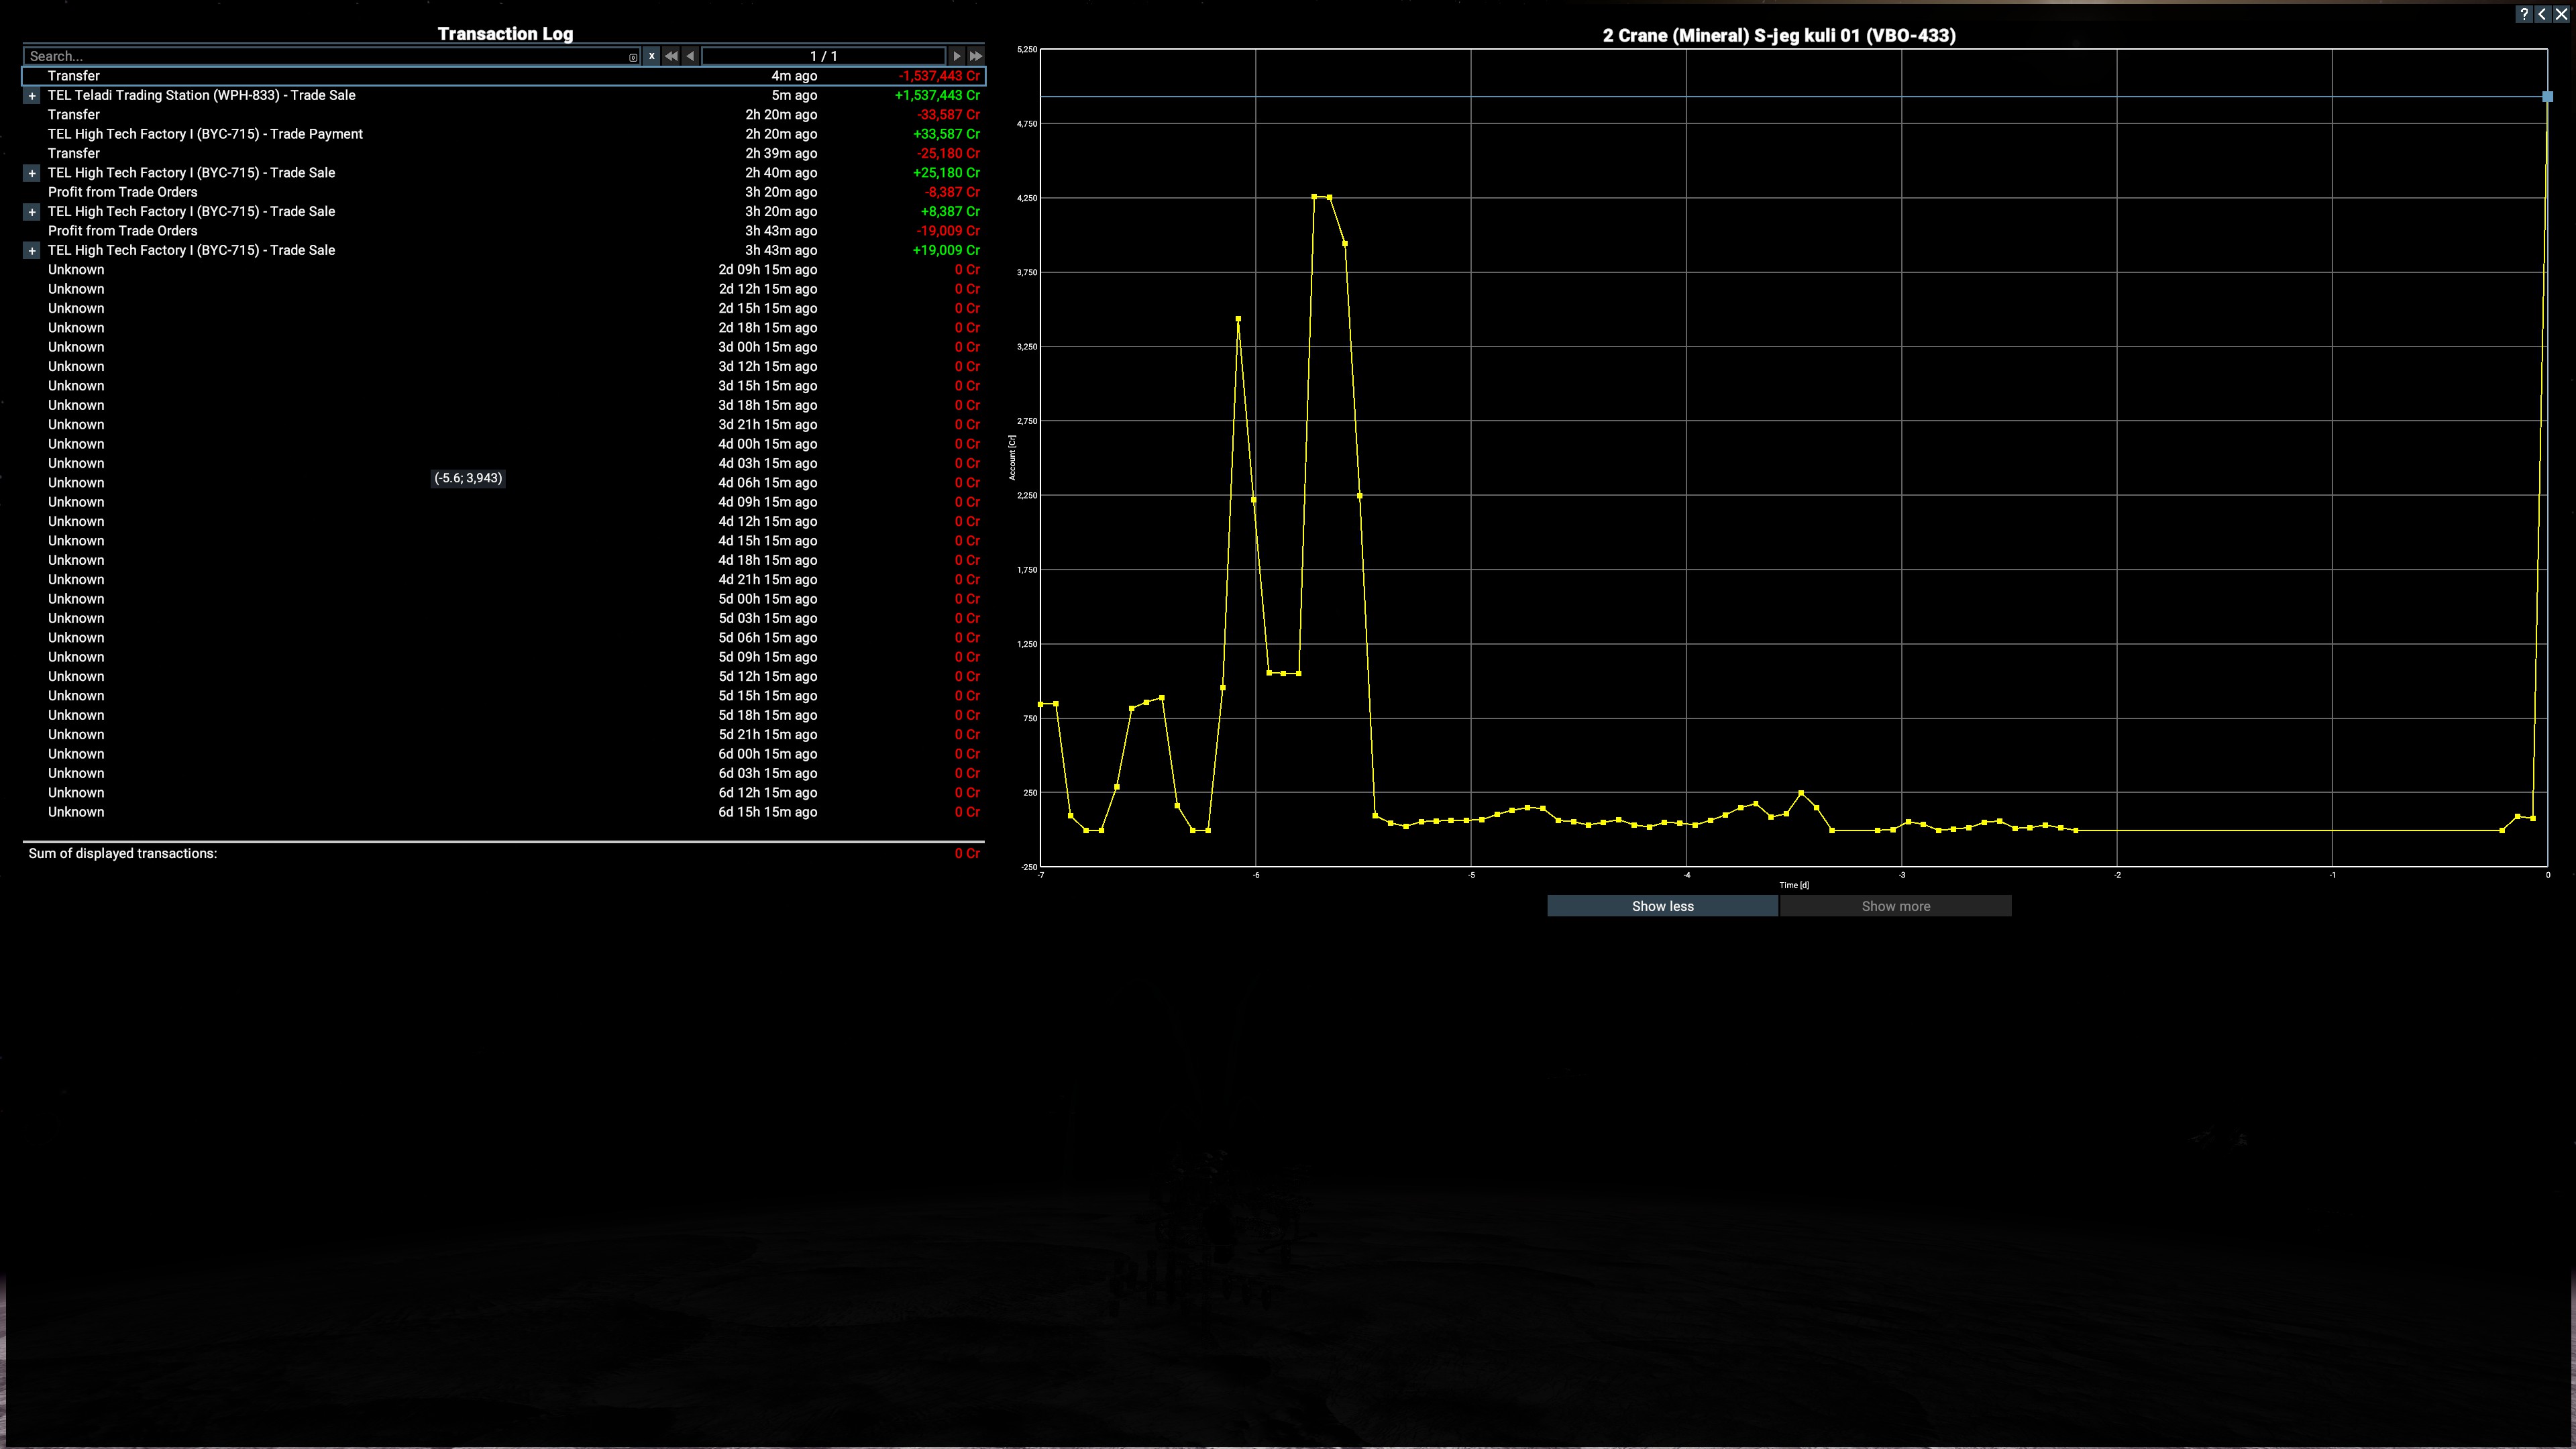Select the Trade Payment row for High Tech Factory
Image resolution: width=2576 pixels, height=1449 pixels.
(x=504, y=134)
